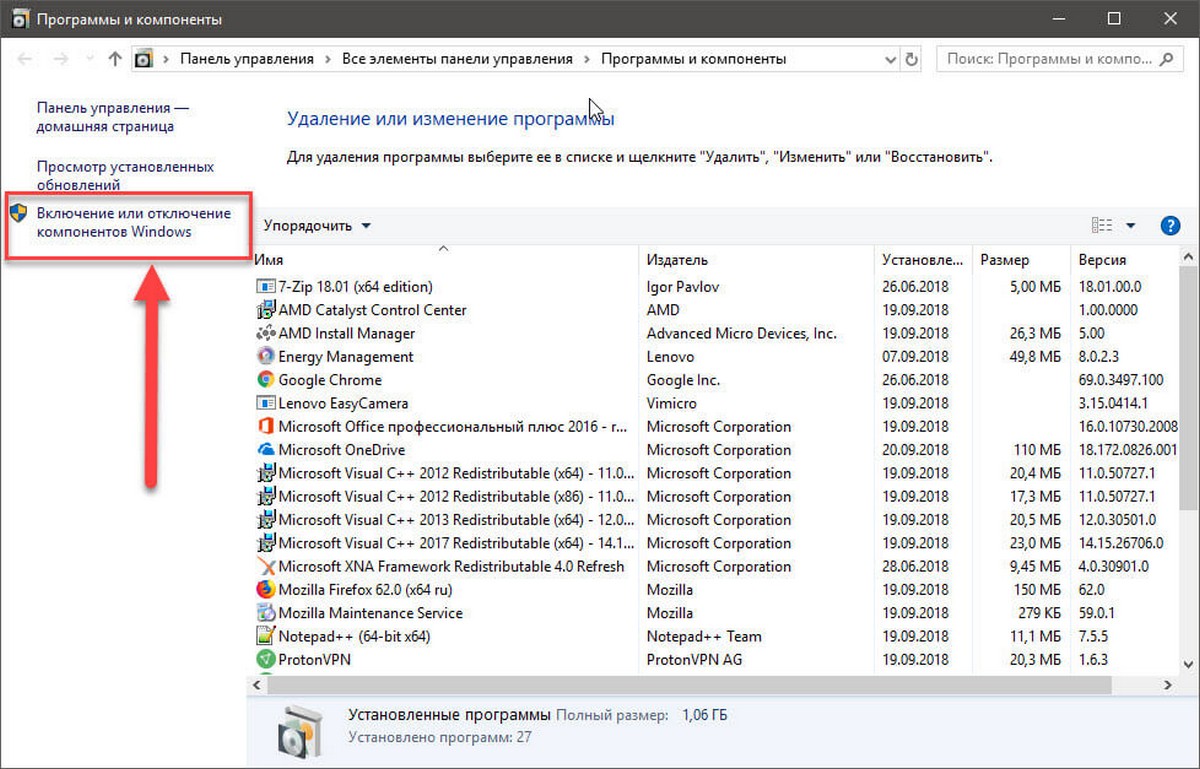Click version 69.0.3497.100 cell
This screenshot has width=1200, height=769.
coord(1121,380)
